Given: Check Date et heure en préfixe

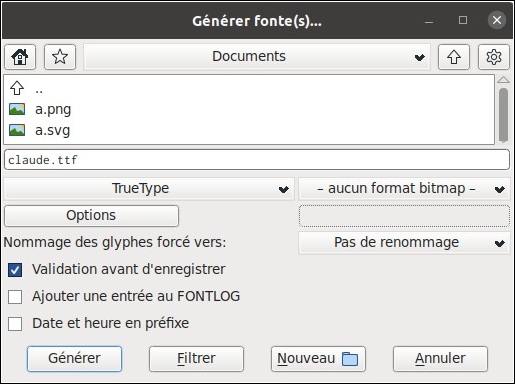Looking at the screenshot, I should pyautogui.click(x=15, y=324).
